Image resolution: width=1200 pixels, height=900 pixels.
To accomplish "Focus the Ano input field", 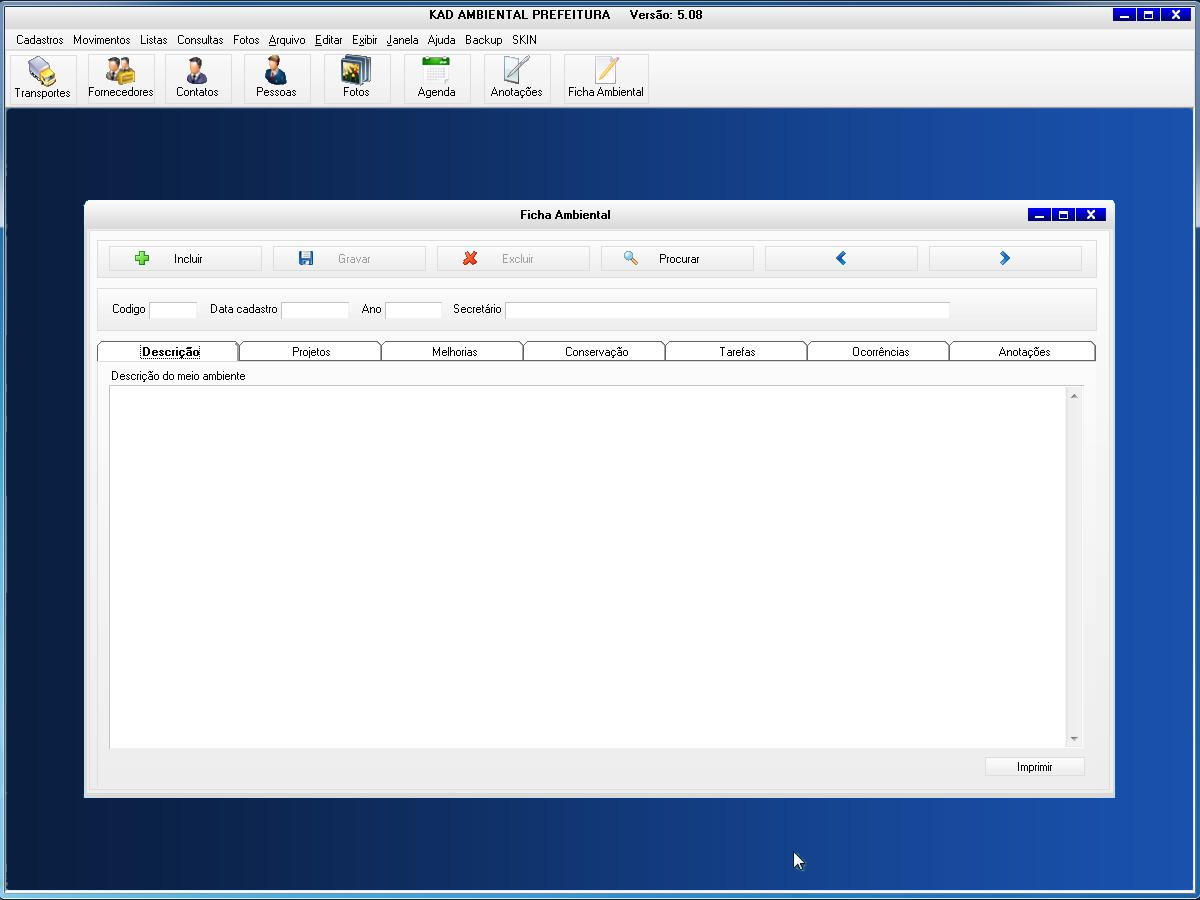I will pyautogui.click(x=413, y=310).
